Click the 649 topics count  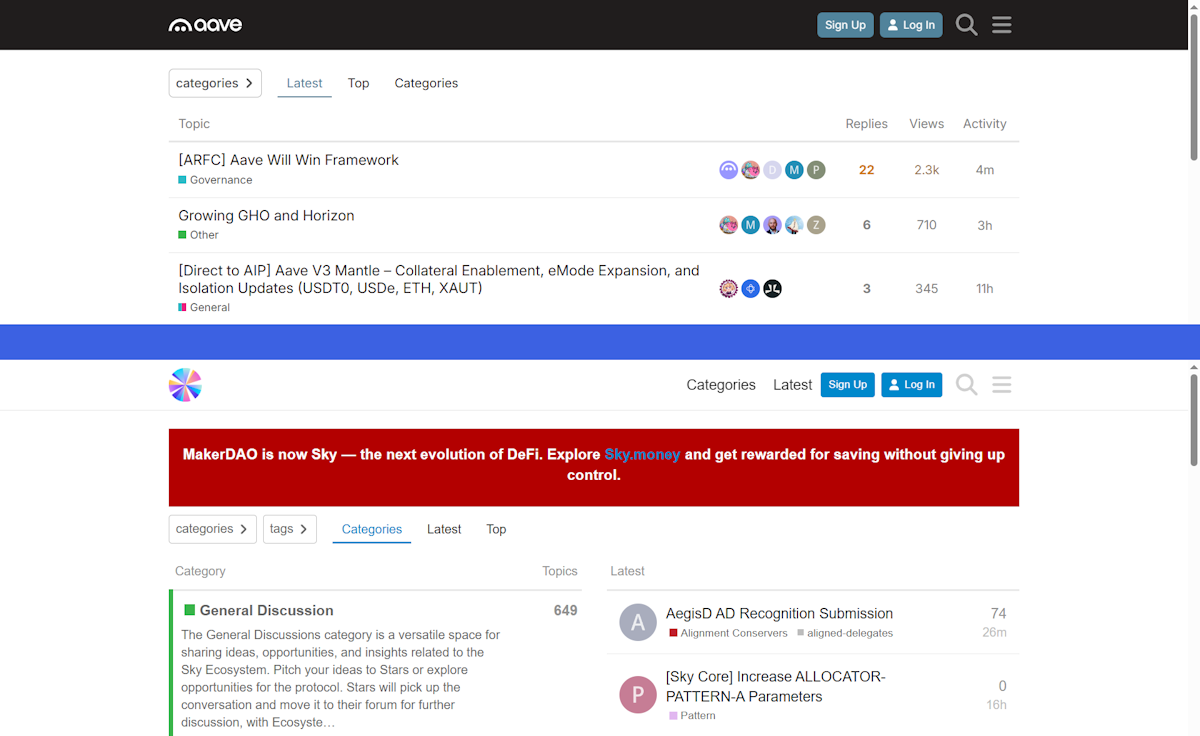click(566, 610)
